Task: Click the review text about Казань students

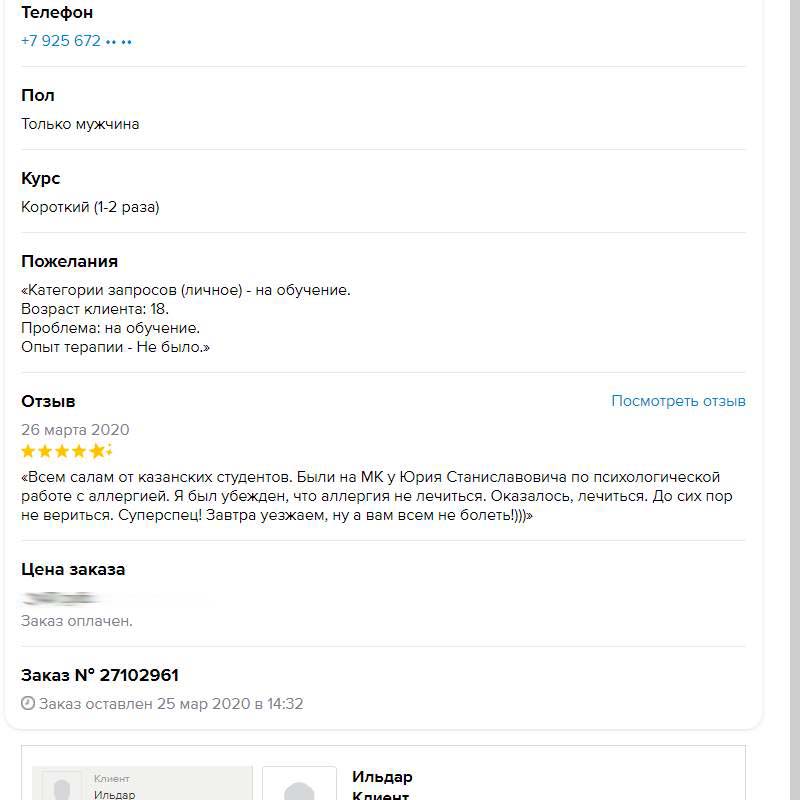Action: point(370,497)
